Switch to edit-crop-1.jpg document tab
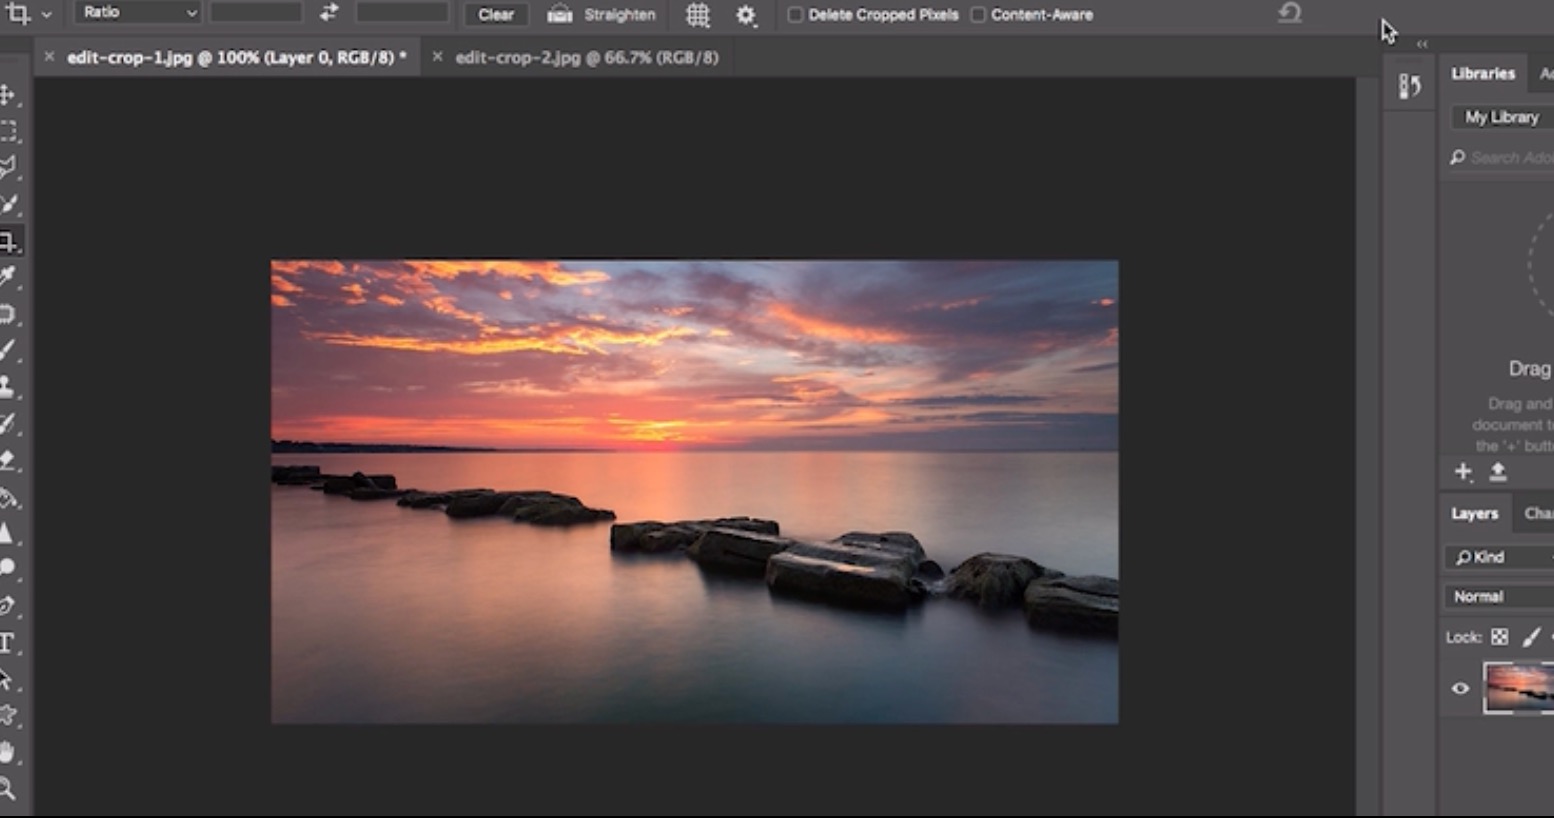Viewport: 1554px width, 818px height. pyautogui.click(x=237, y=58)
